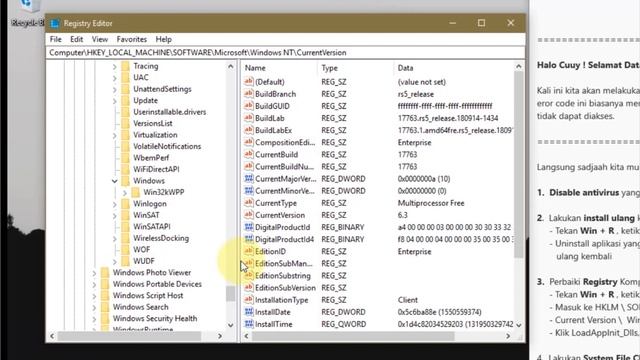Select the CurrentBuildNu value name
640x360 pixels.
(x=284, y=167)
